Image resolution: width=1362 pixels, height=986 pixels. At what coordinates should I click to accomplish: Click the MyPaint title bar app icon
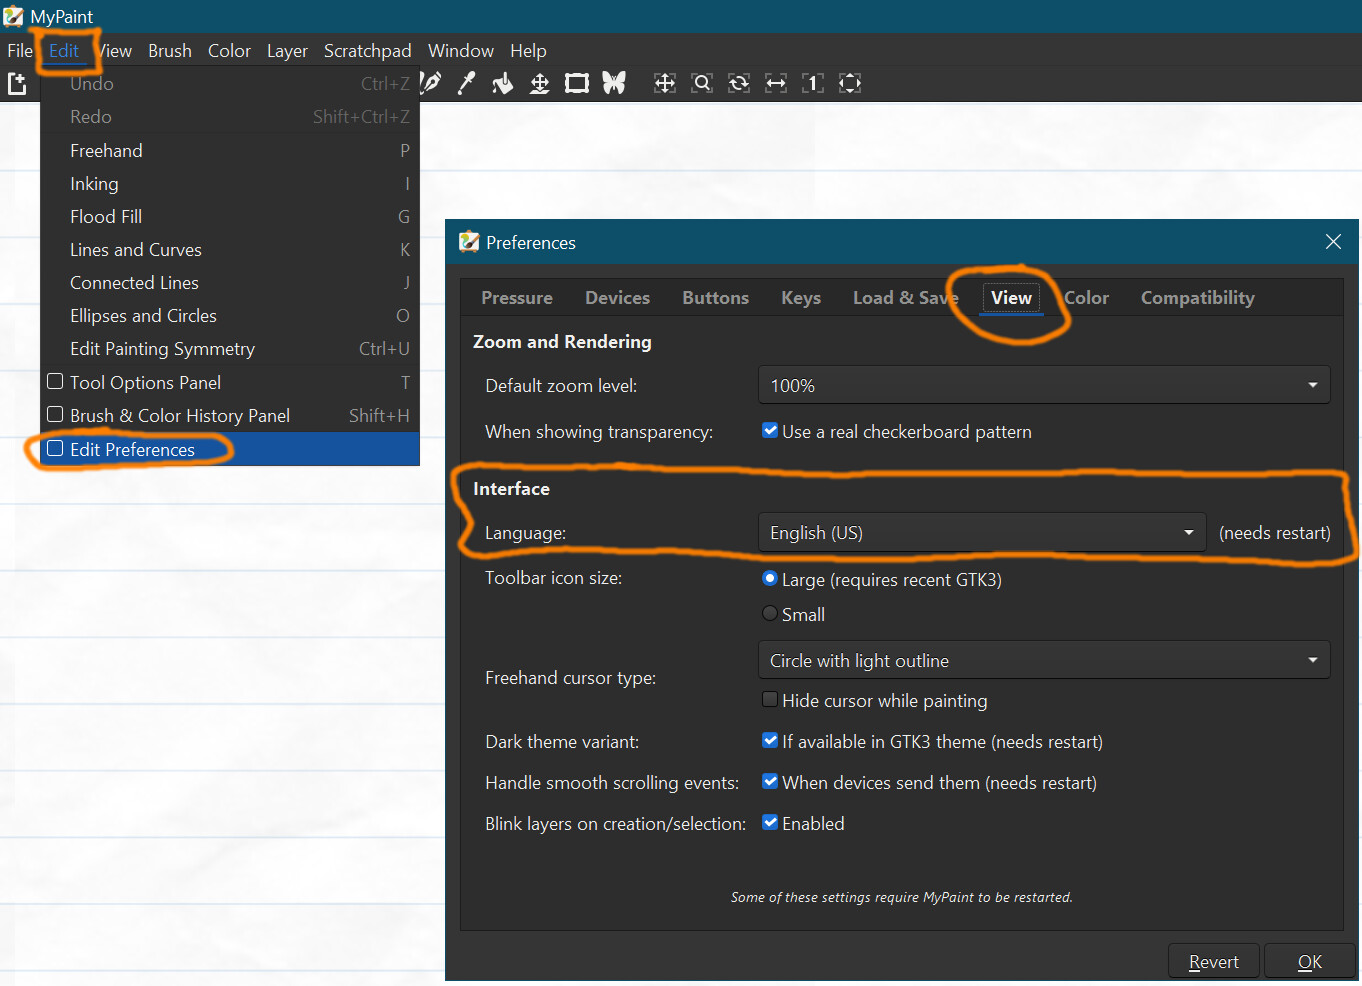point(13,16)
